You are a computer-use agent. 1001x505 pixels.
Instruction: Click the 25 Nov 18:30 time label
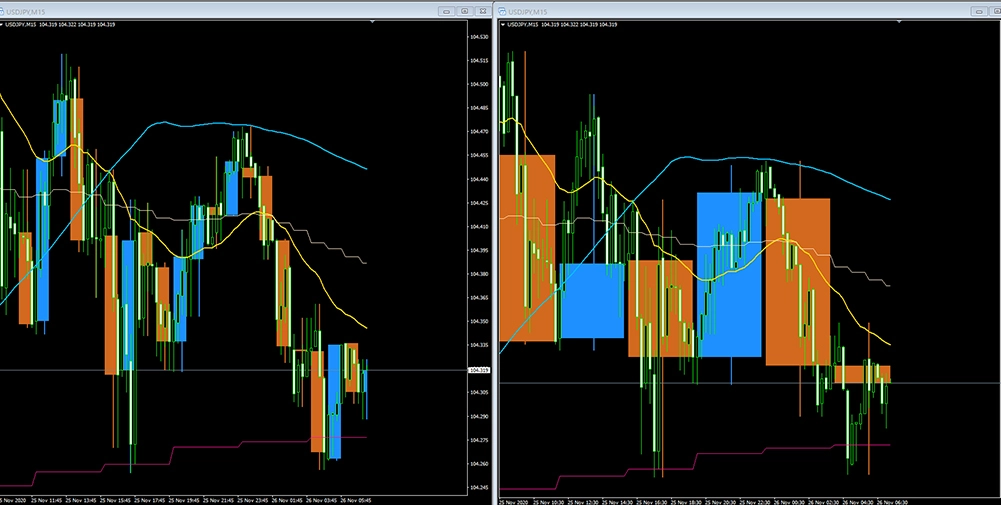[686, 502]
